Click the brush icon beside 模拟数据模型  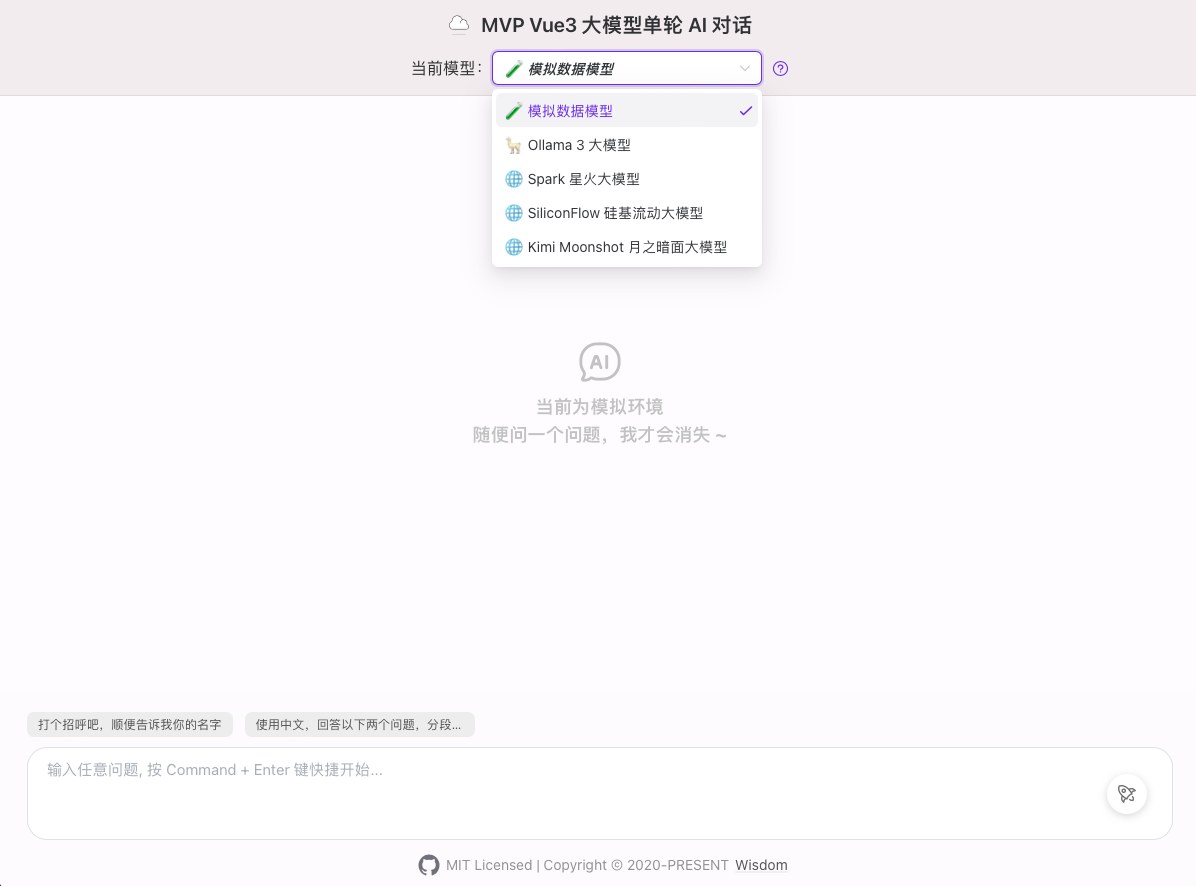pos(513,68)
